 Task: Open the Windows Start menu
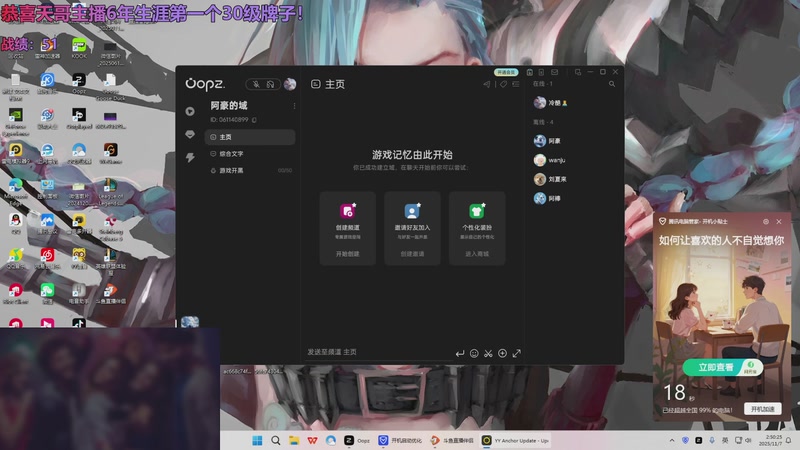pyautogui.click(x=257, y=440)
